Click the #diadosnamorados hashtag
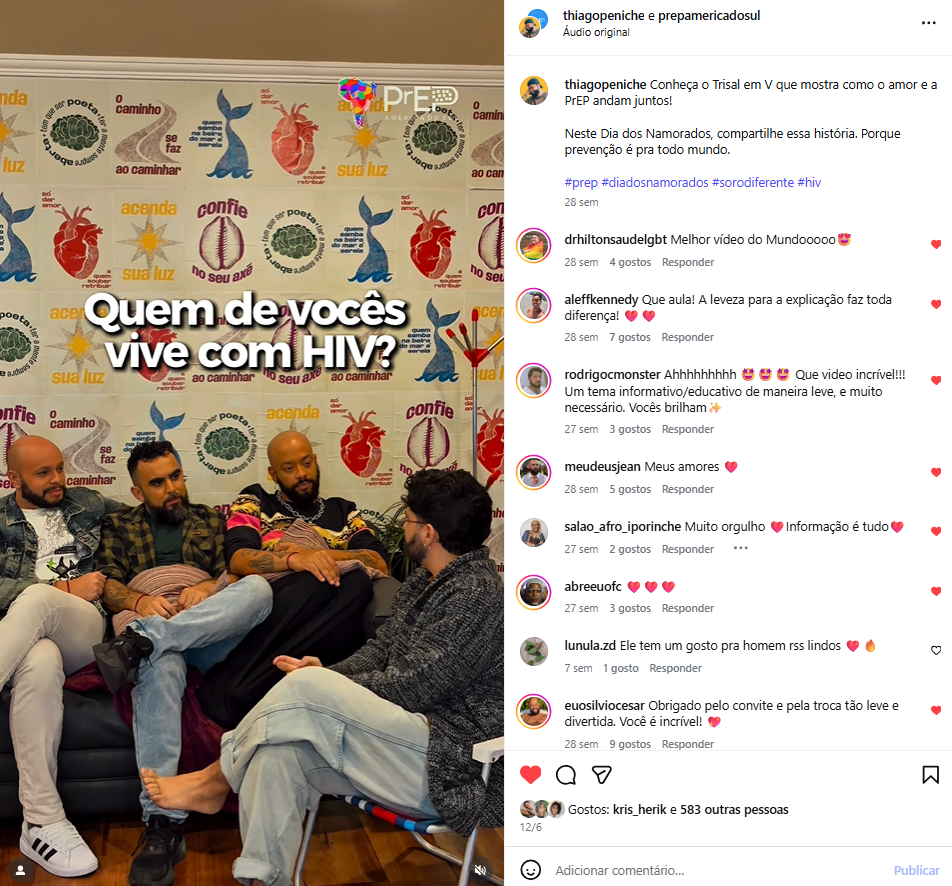The width and height of the screenshot is (952, 886). coord(654,182)
